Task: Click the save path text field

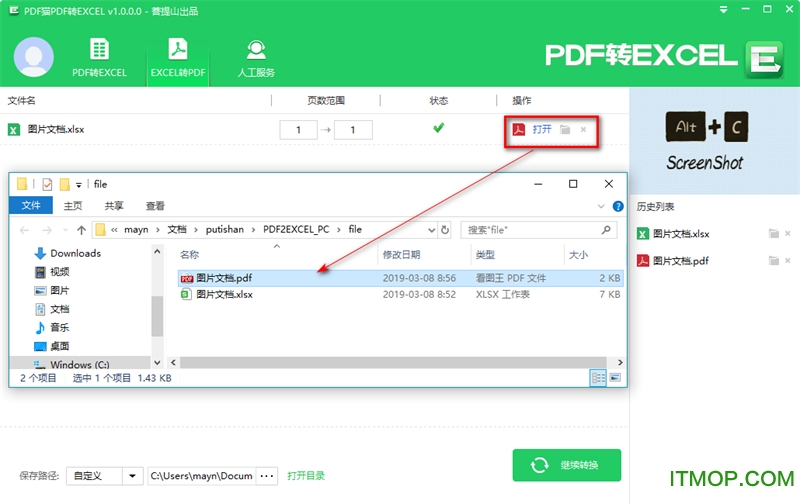Action: (202, 476)
